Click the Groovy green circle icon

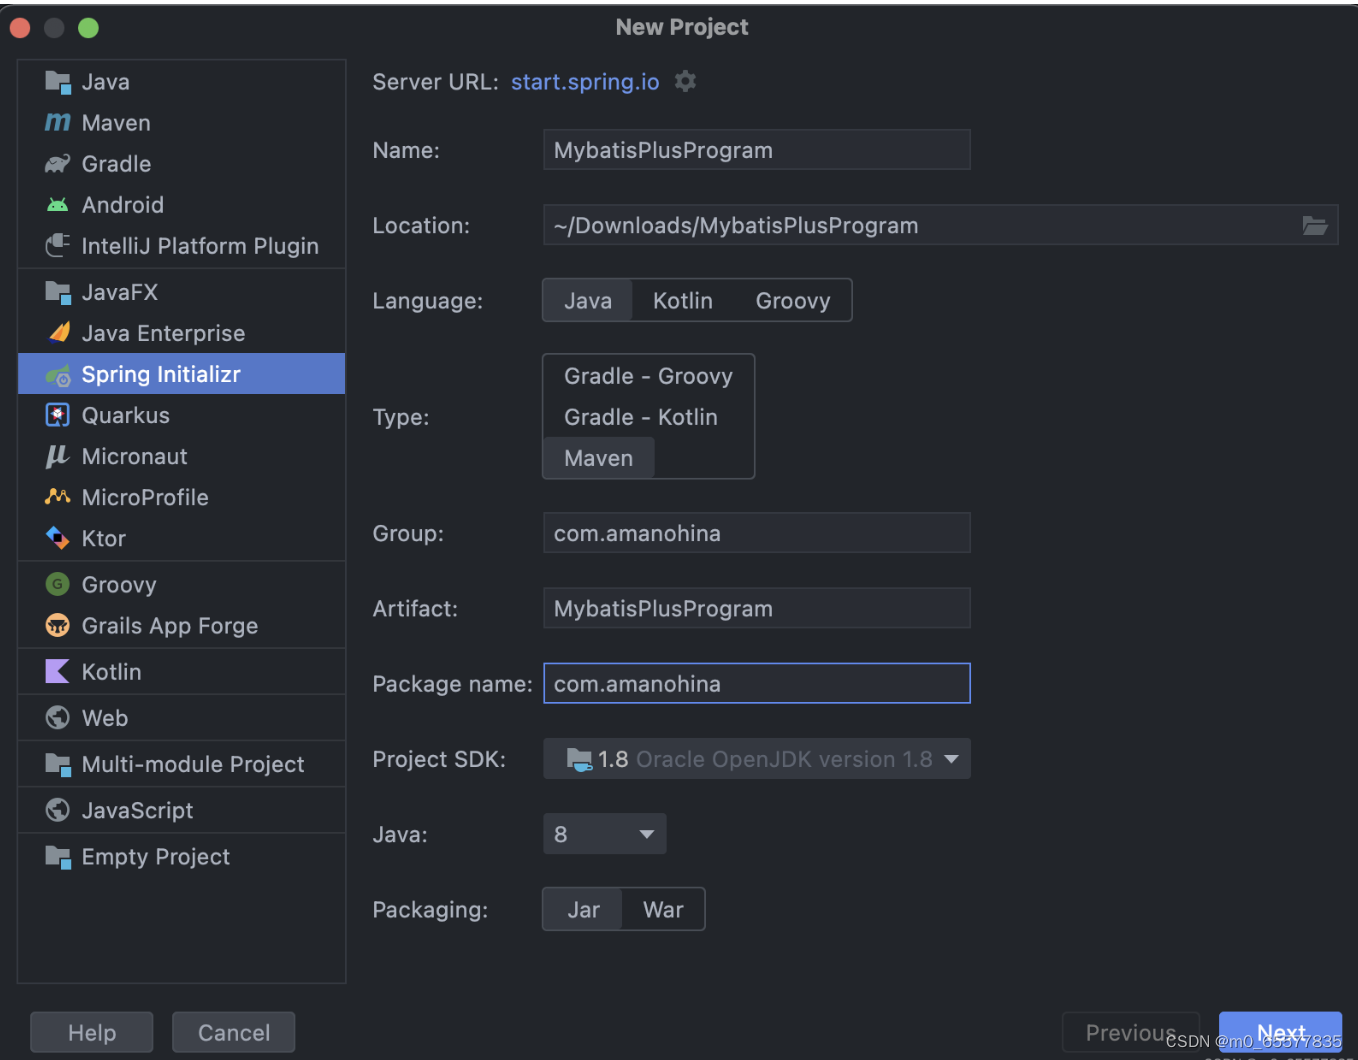click(58, 584)
